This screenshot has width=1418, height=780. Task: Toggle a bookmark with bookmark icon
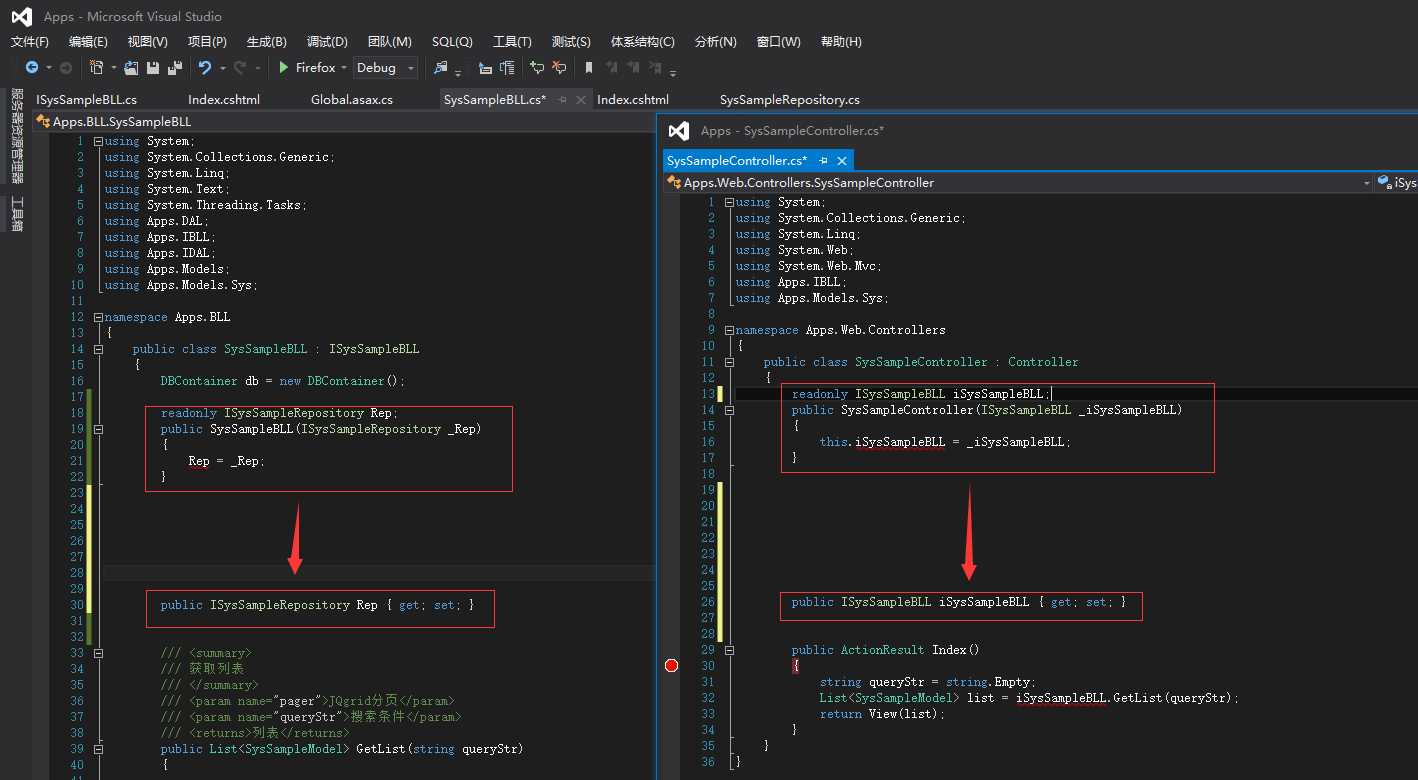(589, 68)
